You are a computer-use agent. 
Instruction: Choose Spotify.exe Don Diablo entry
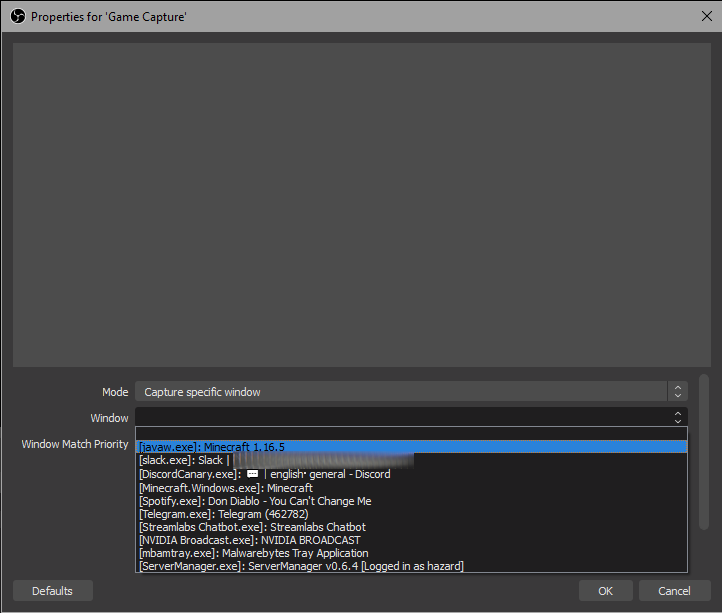pos(411,501)
